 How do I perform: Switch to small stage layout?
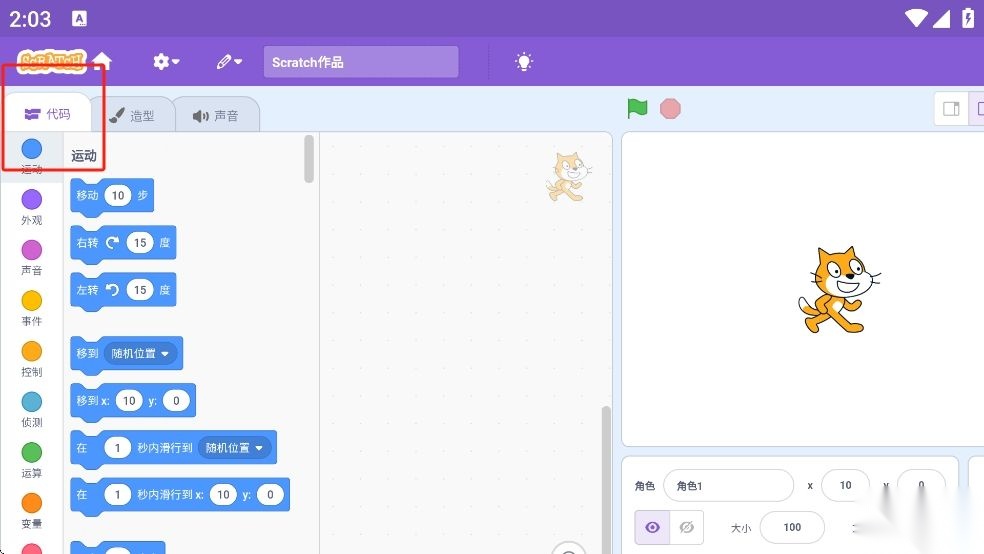[951, 109]
